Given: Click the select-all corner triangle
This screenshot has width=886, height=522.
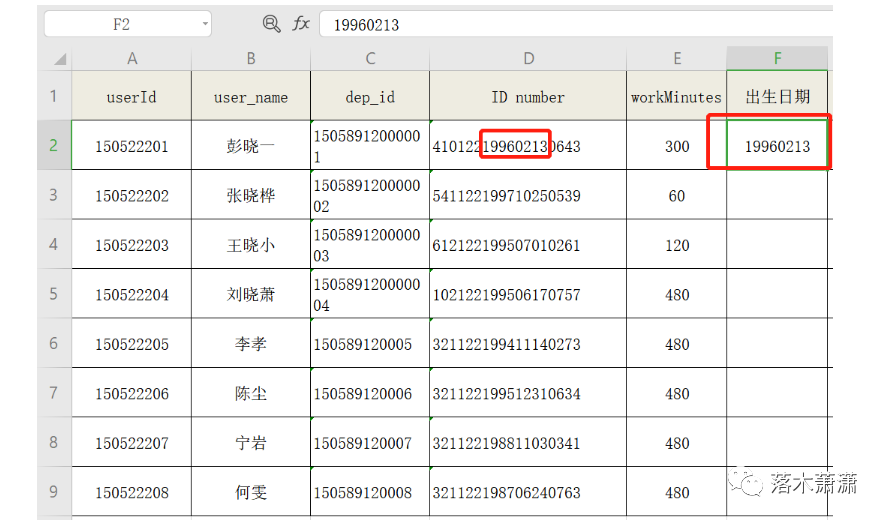Looking at the screenshot, I should click(x=59, y=59).
